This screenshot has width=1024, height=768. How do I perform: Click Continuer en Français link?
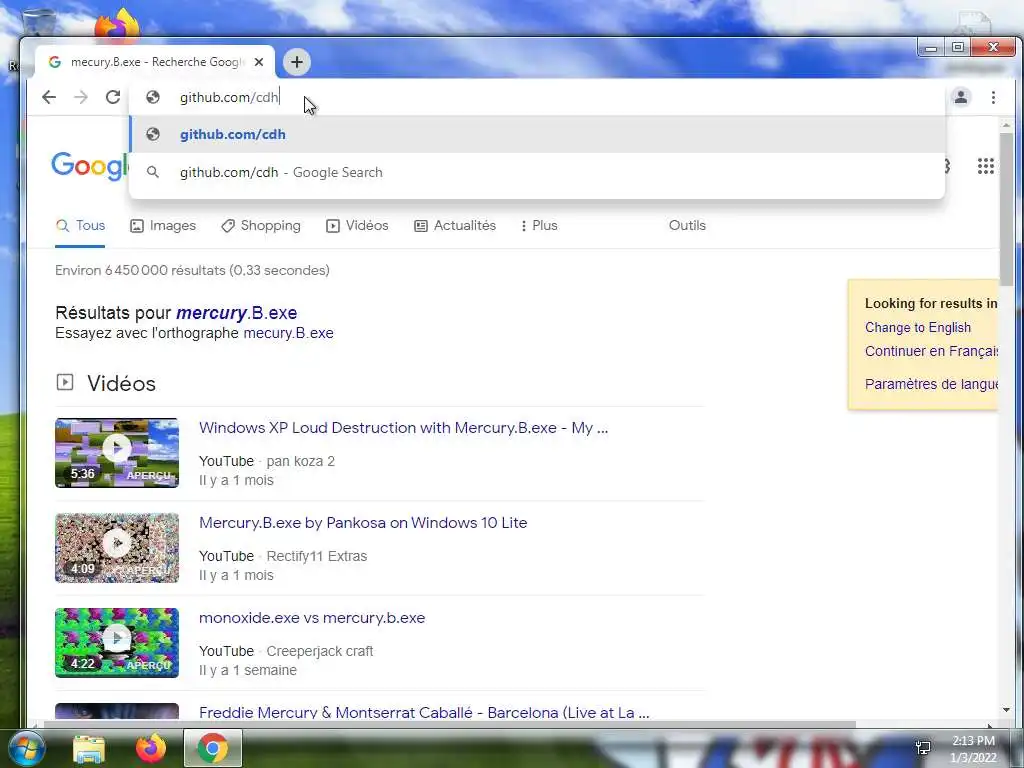(931, 351)
